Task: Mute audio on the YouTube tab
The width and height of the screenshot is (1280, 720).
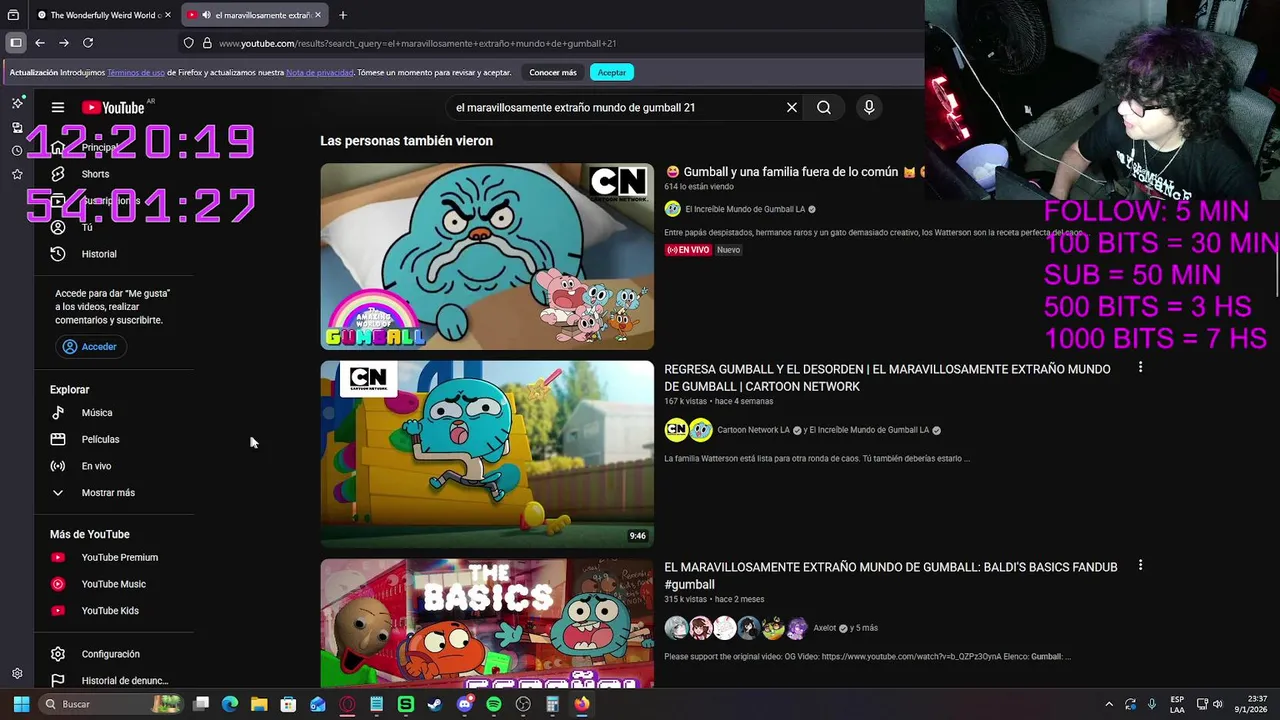Action: 205,15
